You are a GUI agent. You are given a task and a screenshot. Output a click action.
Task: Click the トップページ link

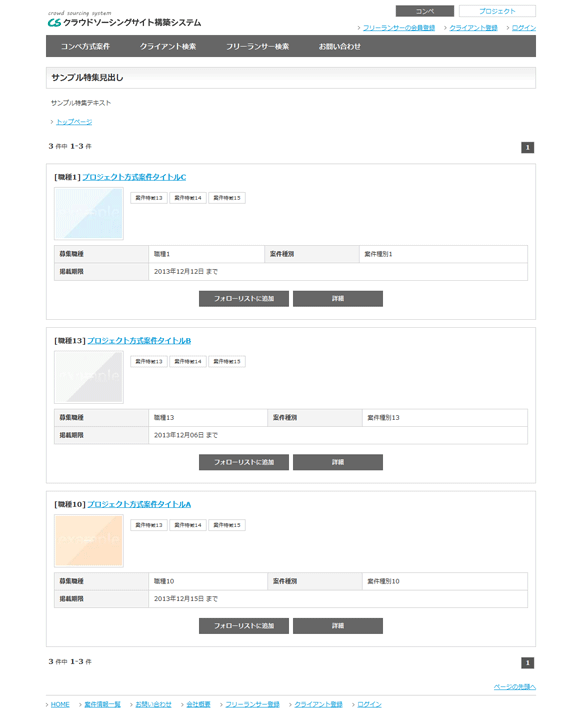(74, 122)
